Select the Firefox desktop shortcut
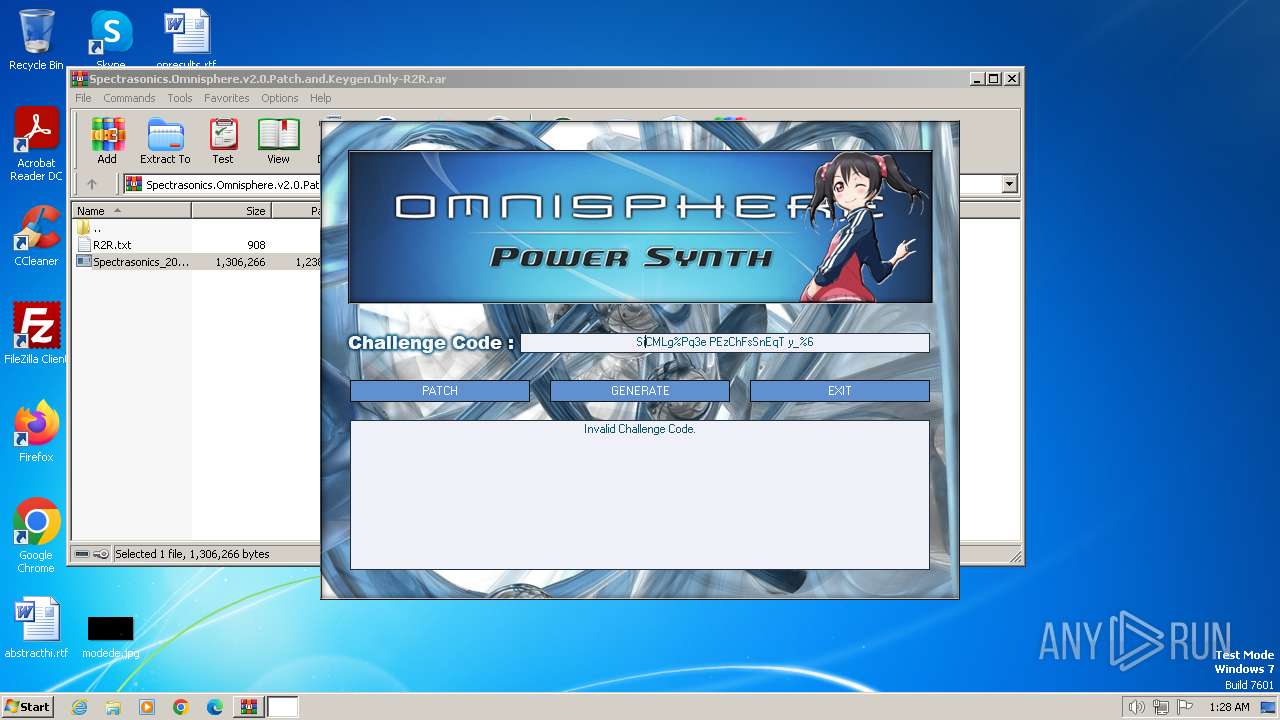 [x=36, y=432]
